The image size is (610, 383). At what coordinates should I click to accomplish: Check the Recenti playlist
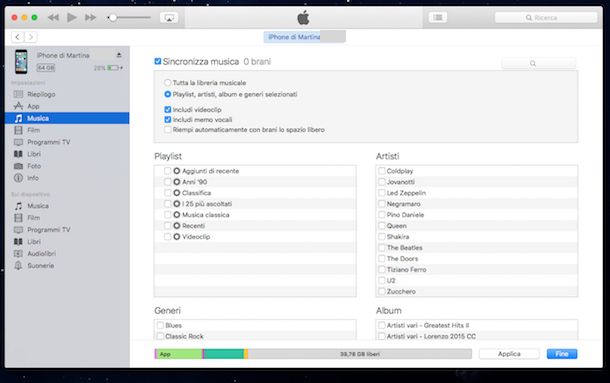click(x=168, y=225)
